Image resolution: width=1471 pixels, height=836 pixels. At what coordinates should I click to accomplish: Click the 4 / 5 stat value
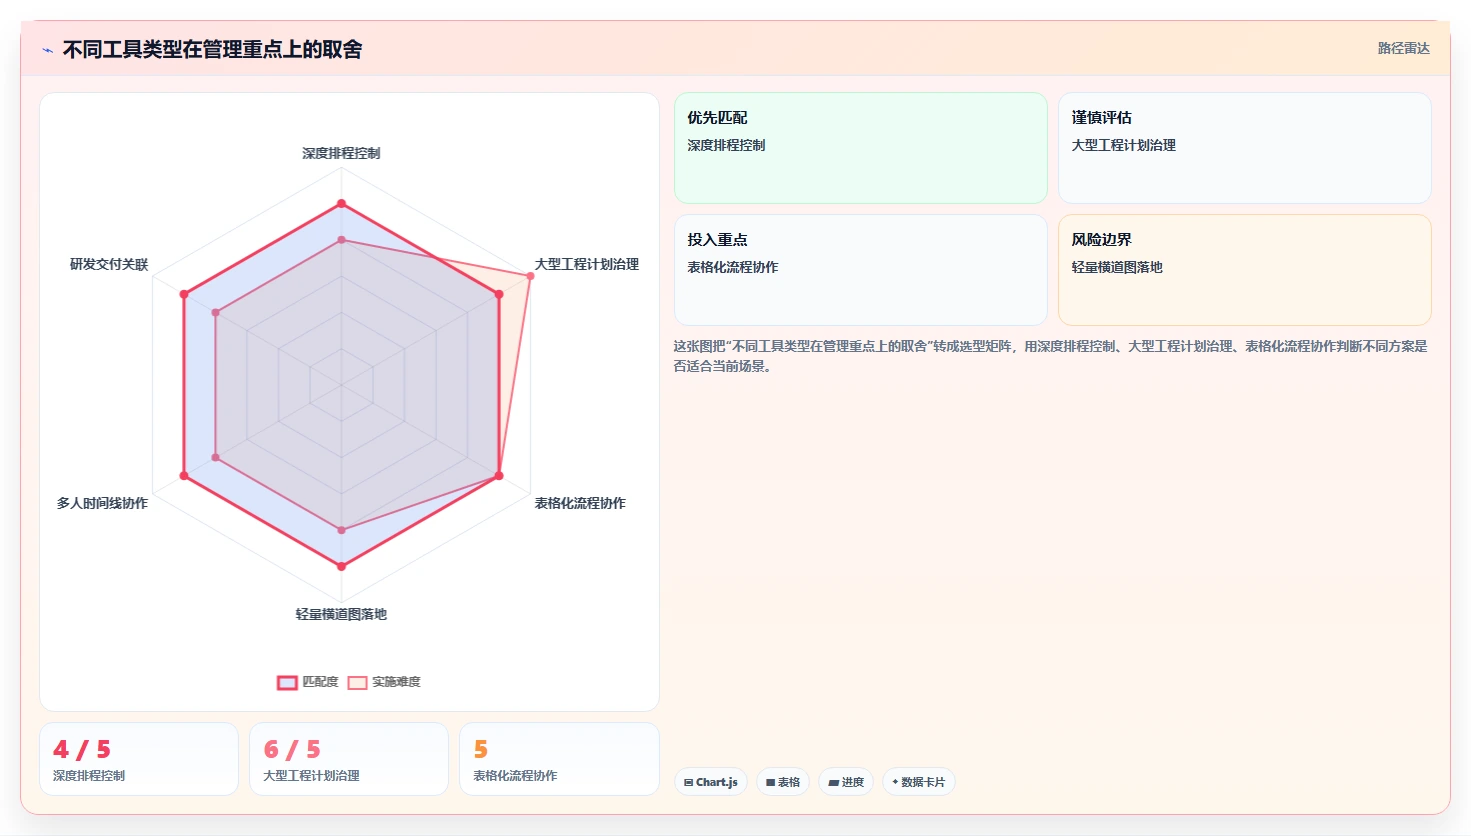click(82, 749)
